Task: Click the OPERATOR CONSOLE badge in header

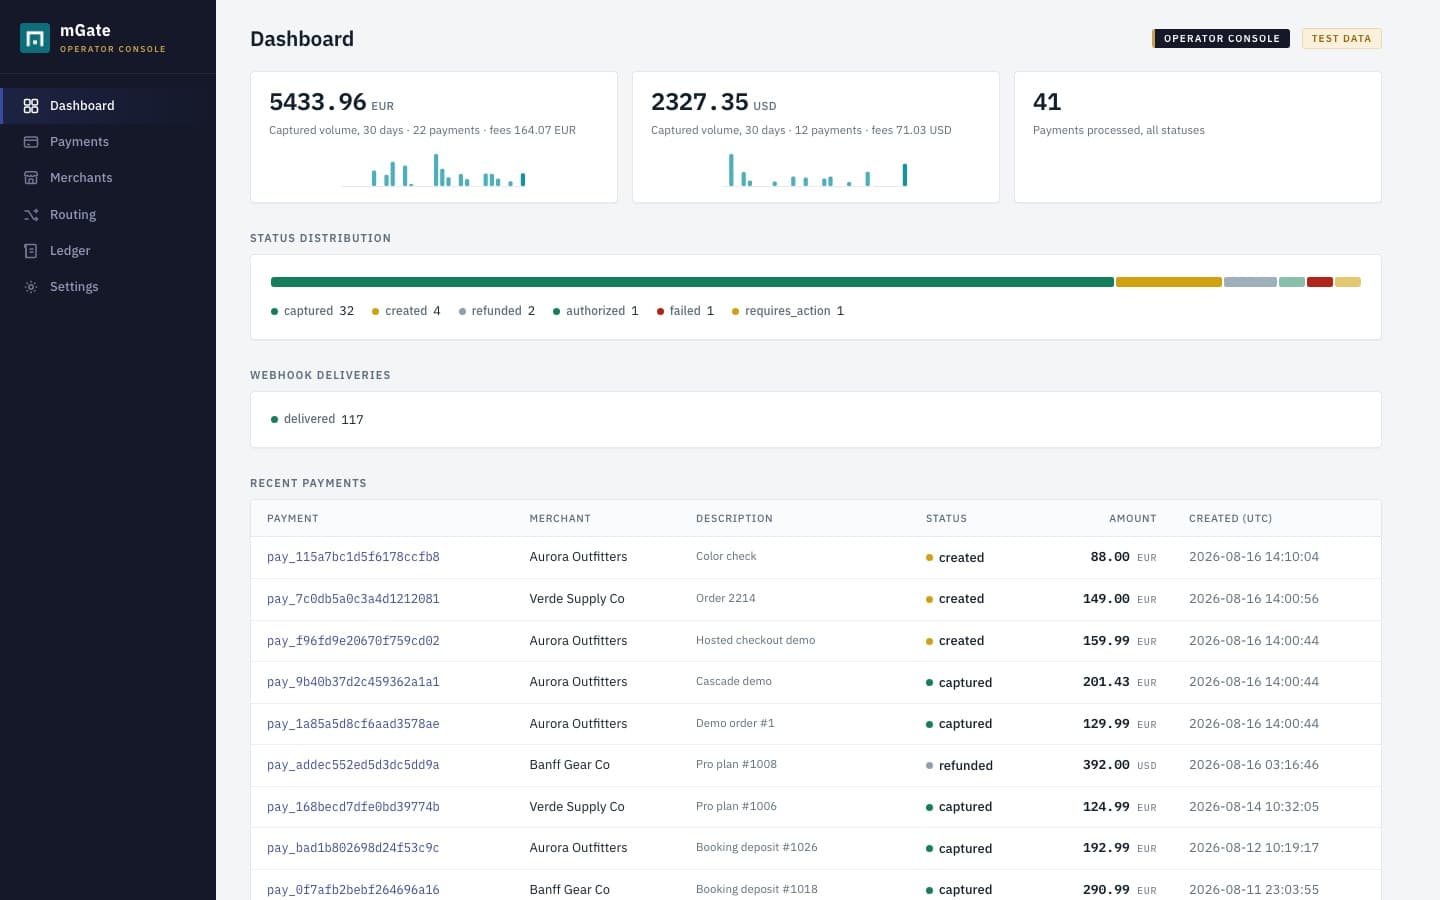Action: tap(1221, 39)
